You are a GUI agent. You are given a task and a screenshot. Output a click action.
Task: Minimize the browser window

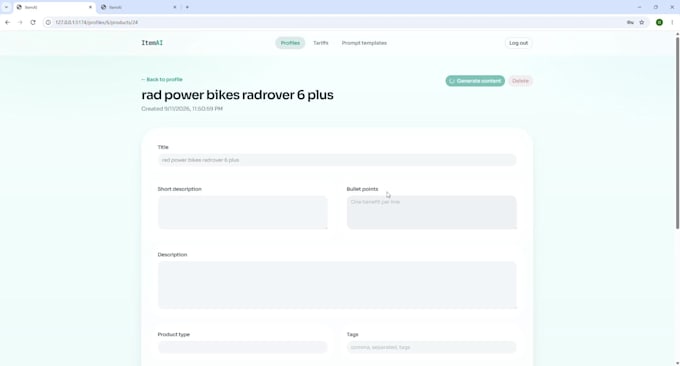tap(639, 7)
